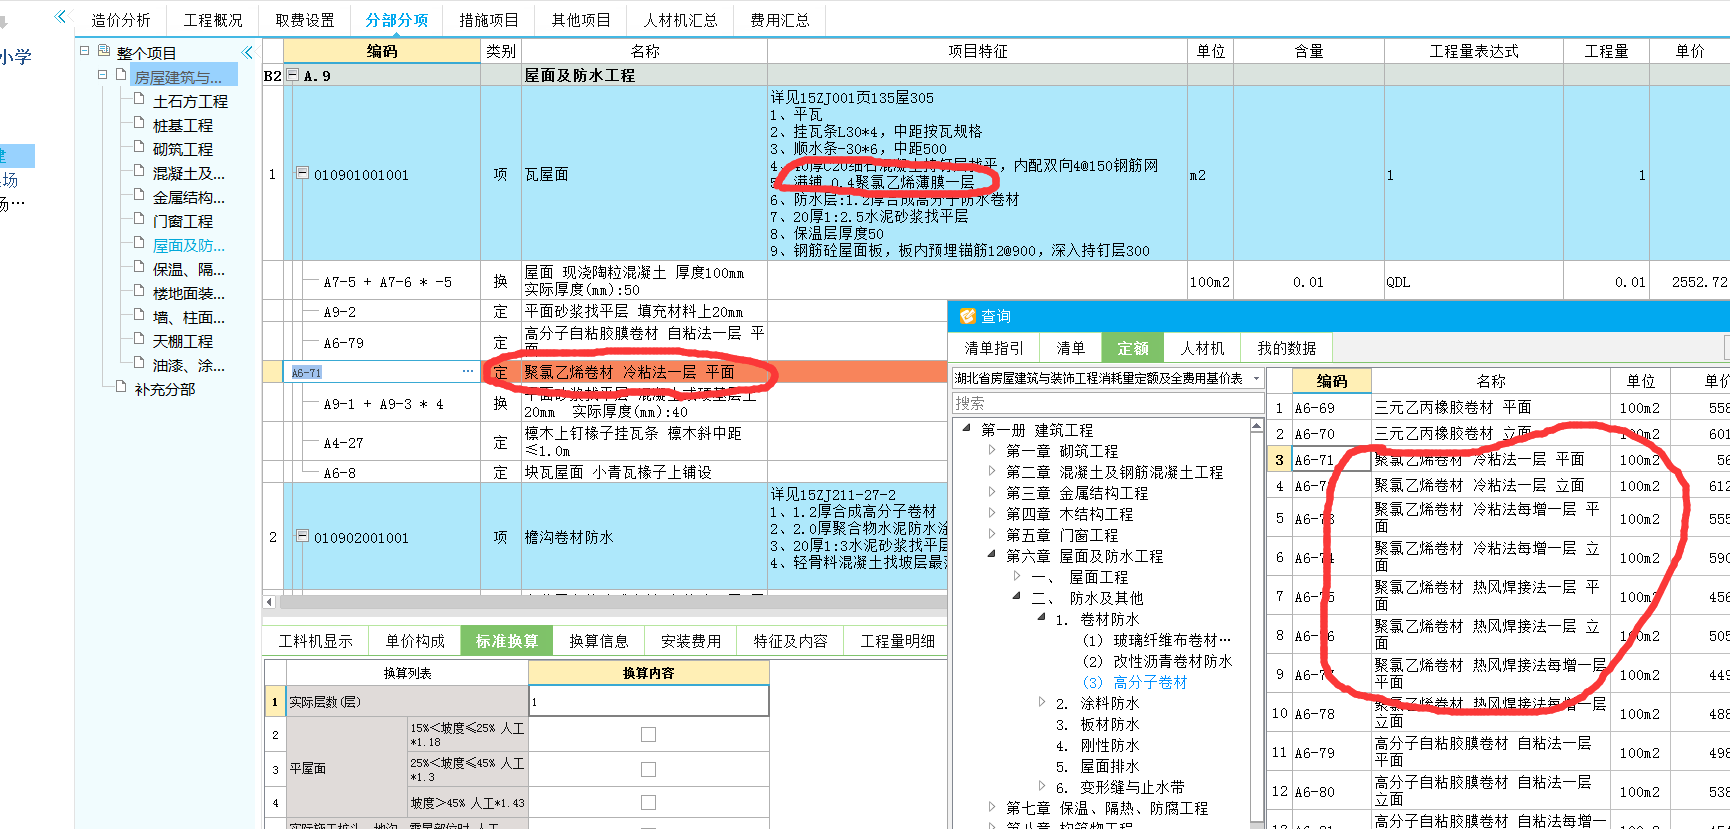This screenshot has height=829, width=1730.
Task: Show the 工料机显示 bottom tab
Action: coord(316,641)
